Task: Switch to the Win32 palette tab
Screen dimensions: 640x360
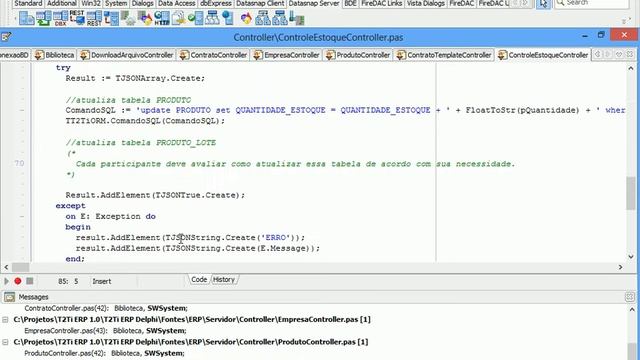Action: point(91,3)
